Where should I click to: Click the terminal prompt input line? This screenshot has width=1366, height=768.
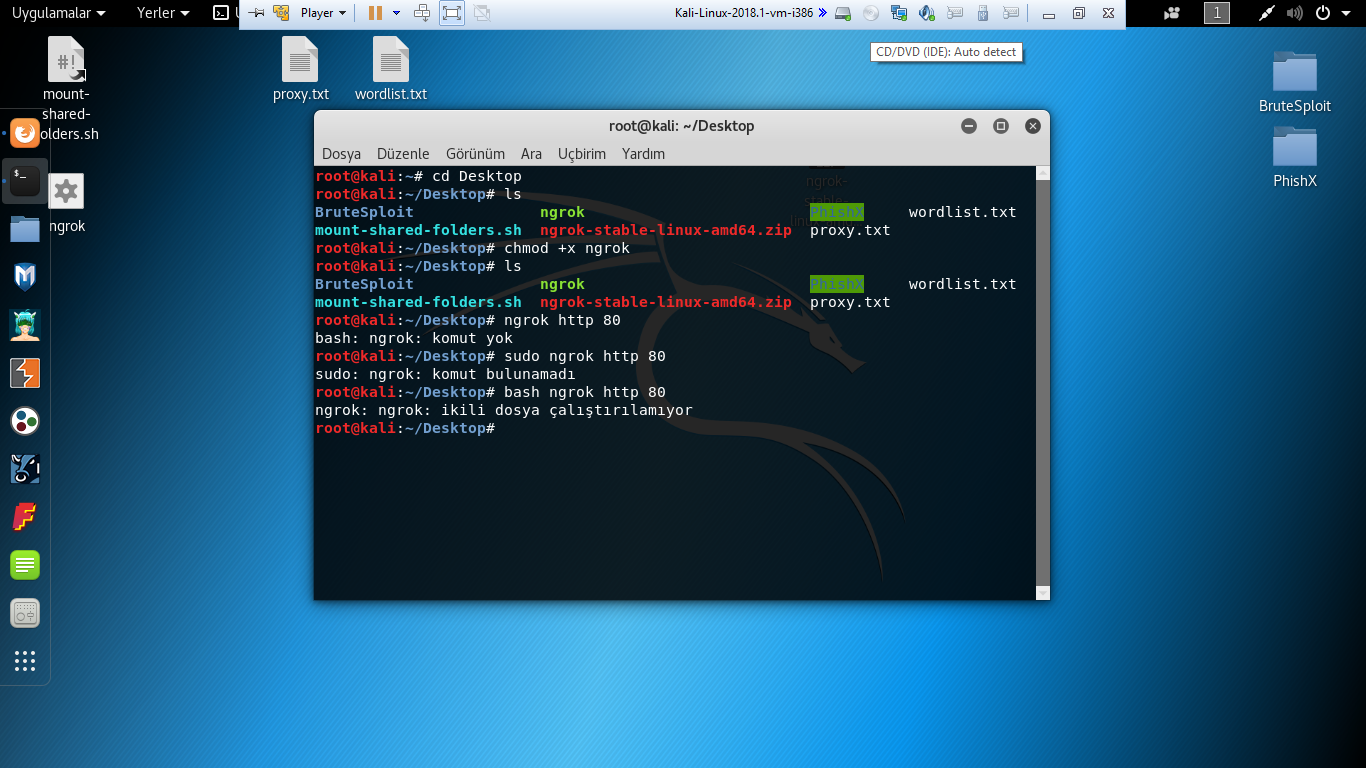pos(675,428)
